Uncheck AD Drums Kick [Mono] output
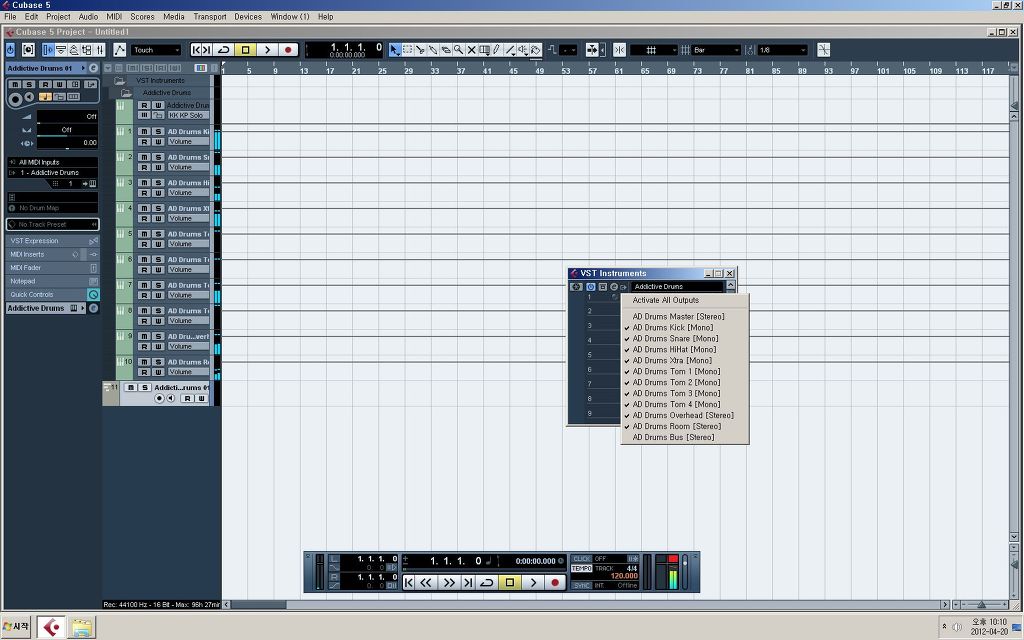 (673, 328)
